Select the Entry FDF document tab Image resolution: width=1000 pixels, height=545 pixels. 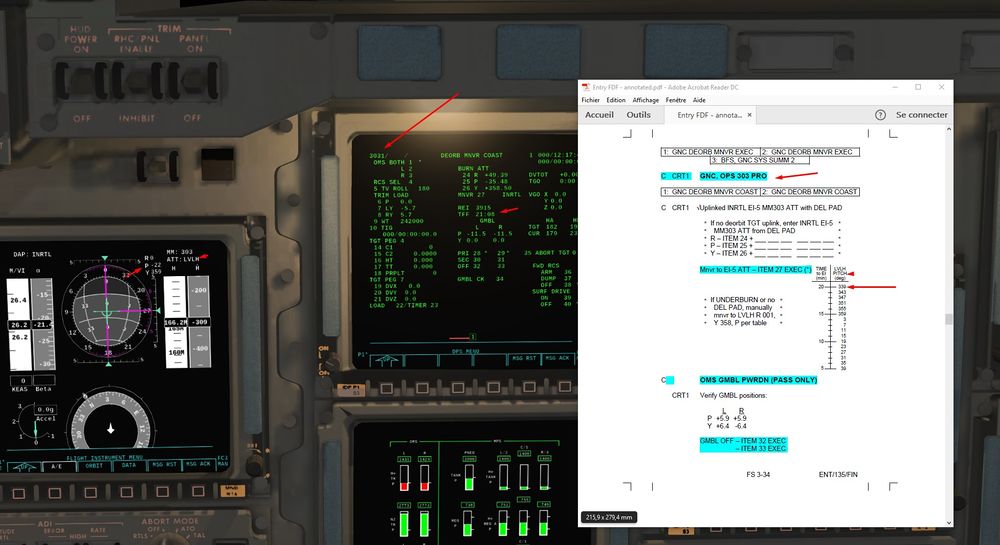point(709,115)
